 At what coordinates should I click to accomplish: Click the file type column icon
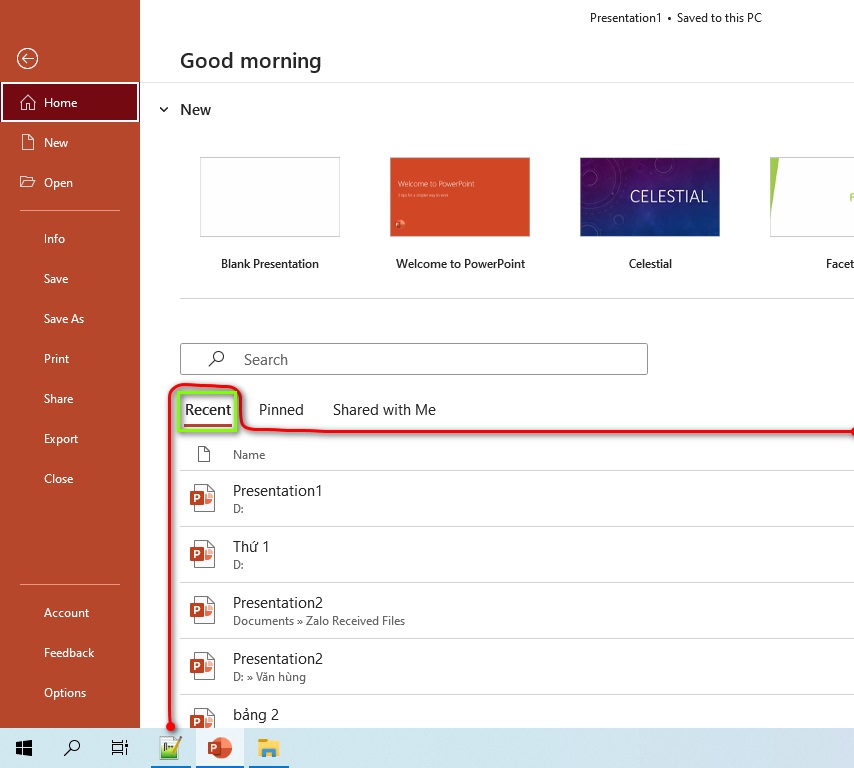pos(204,454)
